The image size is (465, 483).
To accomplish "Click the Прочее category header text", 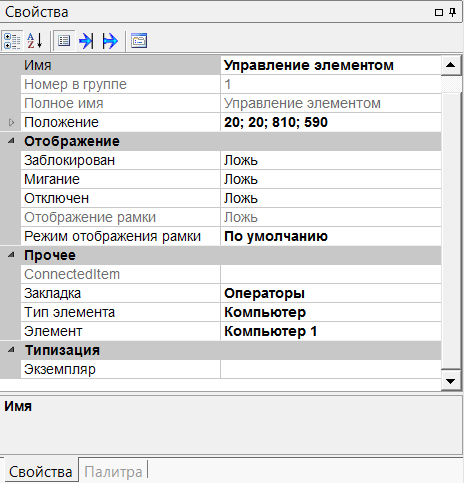I will tap(50, 255).
